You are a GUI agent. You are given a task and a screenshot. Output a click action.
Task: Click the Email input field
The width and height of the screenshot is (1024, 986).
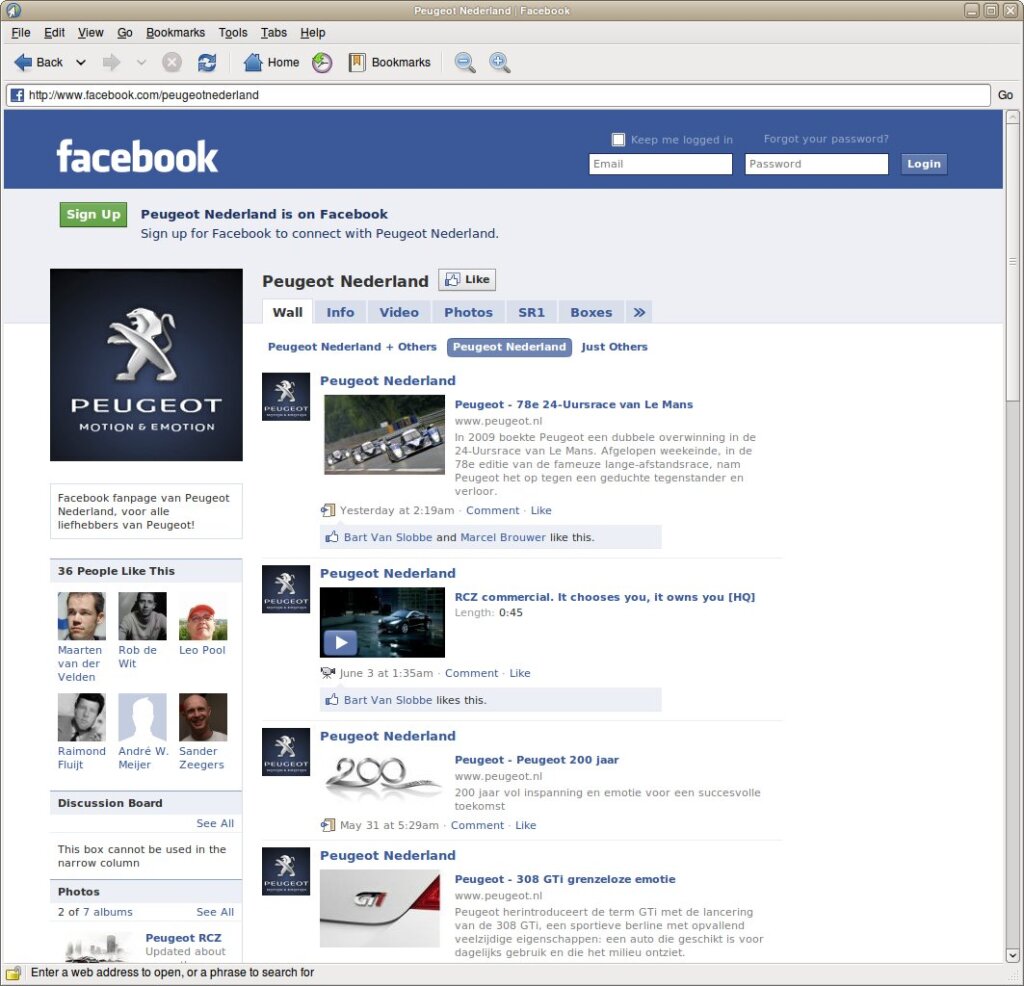[x=660, y=164]
